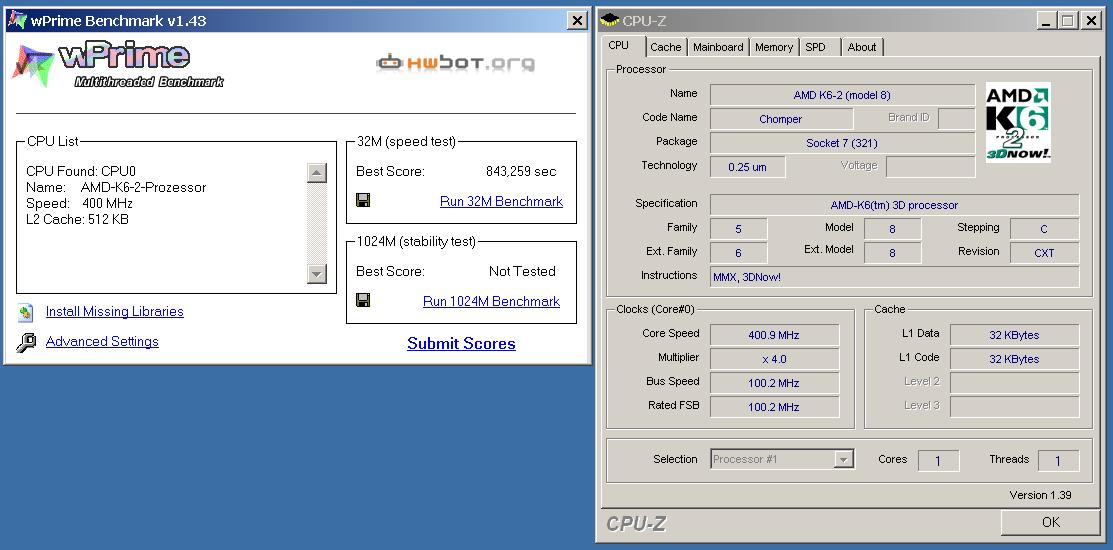
Task: Close the CPU-Z window
Action: click(x=1091, y=21)
